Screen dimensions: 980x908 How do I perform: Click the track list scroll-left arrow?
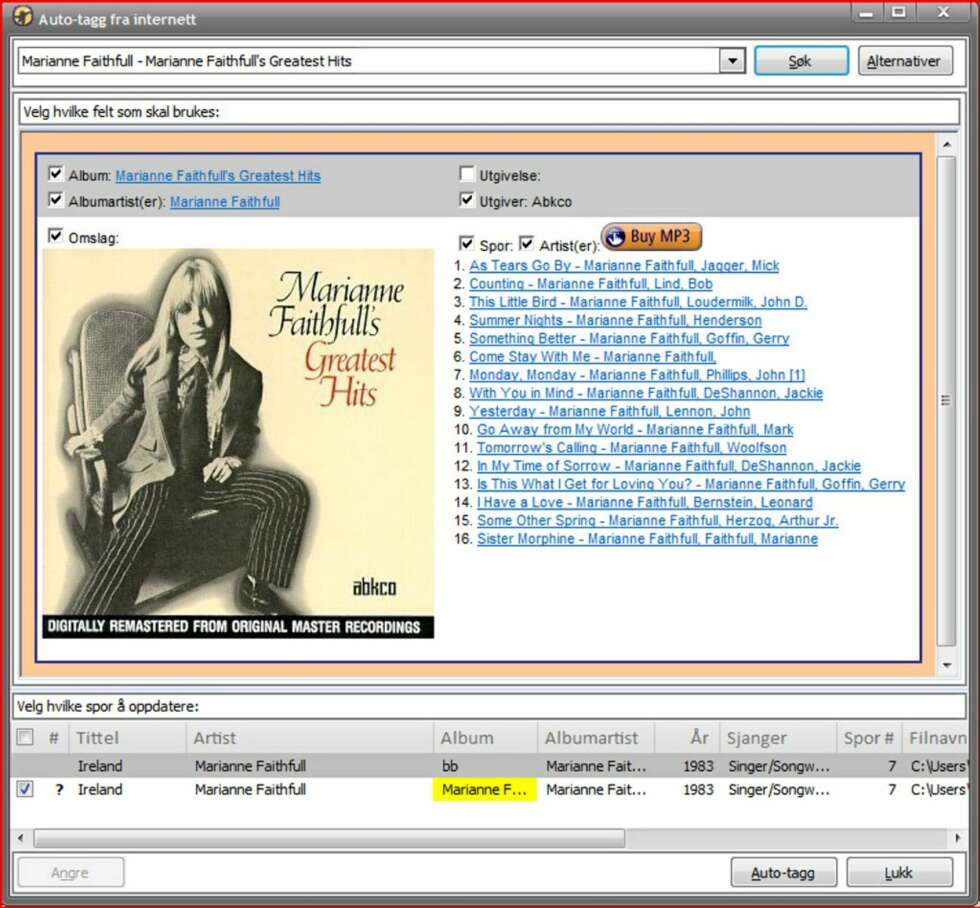(x=21, y=838)
